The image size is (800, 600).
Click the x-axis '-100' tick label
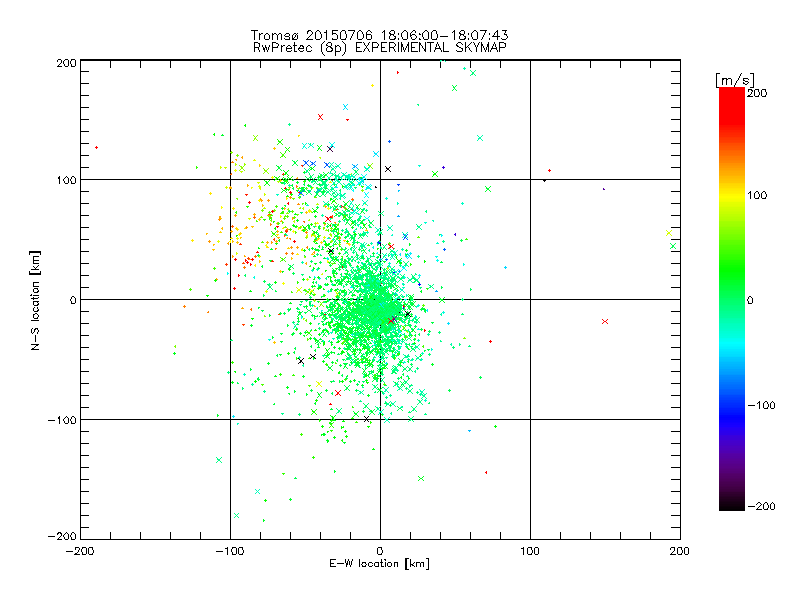pyautogui.click(x=230, y=551)
